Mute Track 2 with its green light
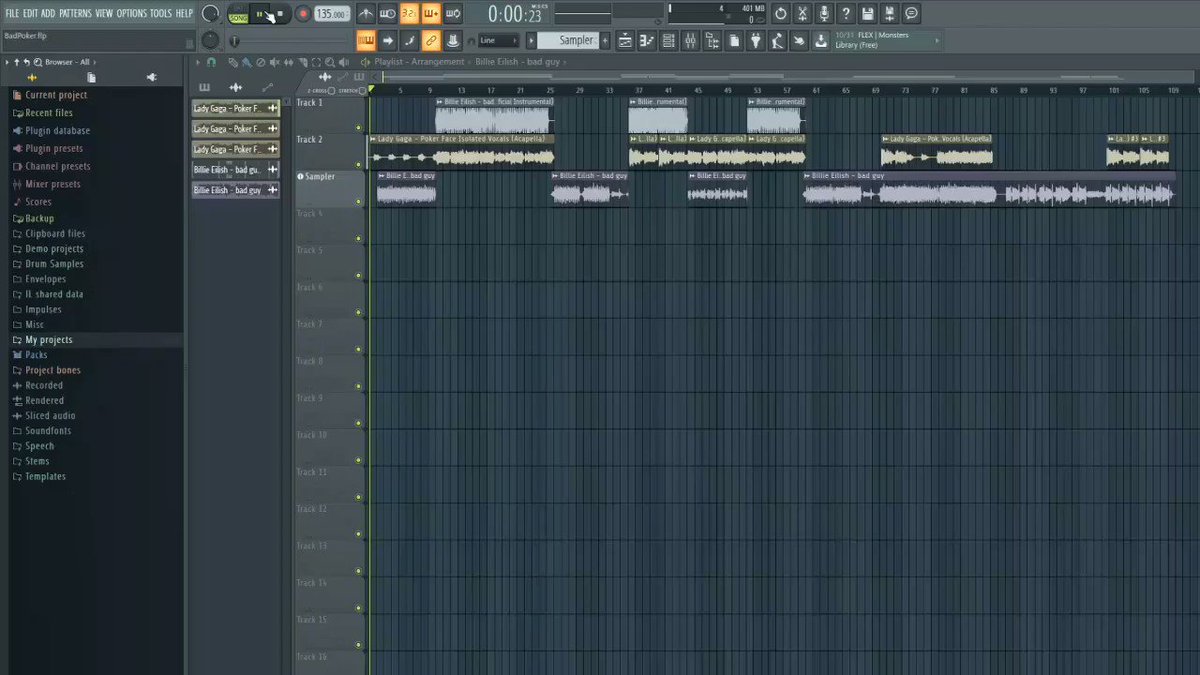 pos(358,164)
